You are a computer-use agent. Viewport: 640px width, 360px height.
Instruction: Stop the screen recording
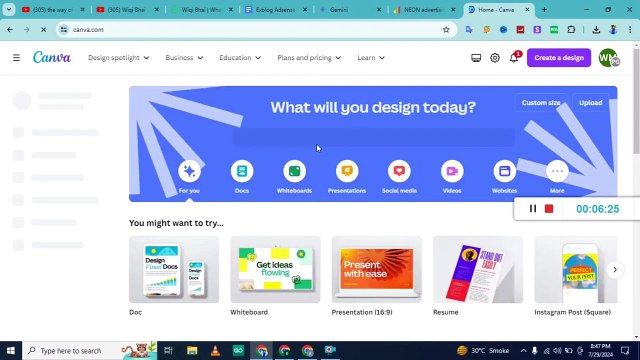549,209
